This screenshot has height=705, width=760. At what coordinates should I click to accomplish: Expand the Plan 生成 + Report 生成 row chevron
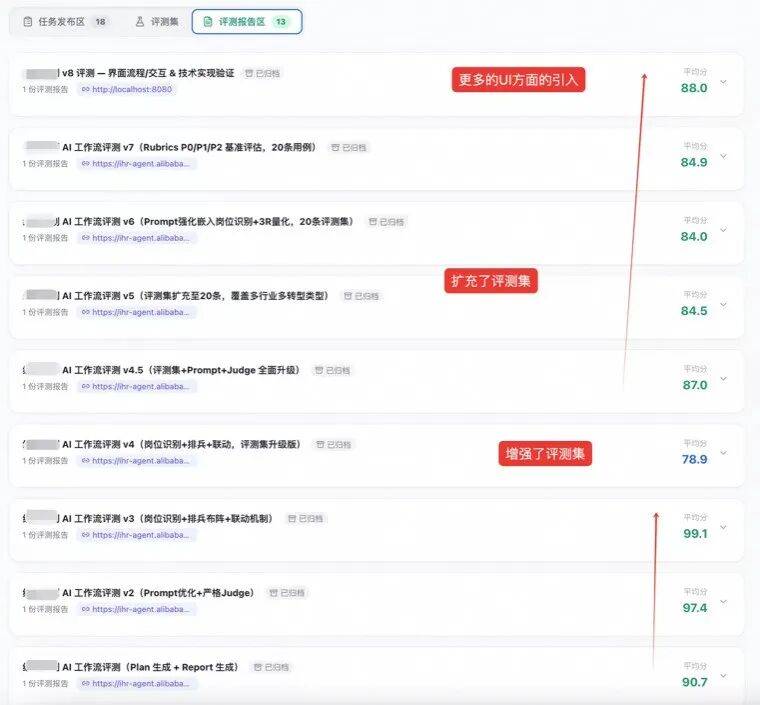click(x=723, y=675)
